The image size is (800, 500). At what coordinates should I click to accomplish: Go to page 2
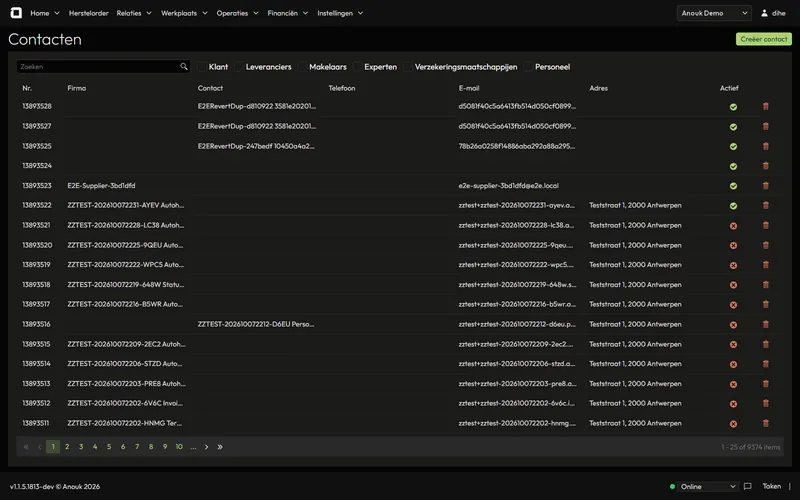[x=67, y=447]
